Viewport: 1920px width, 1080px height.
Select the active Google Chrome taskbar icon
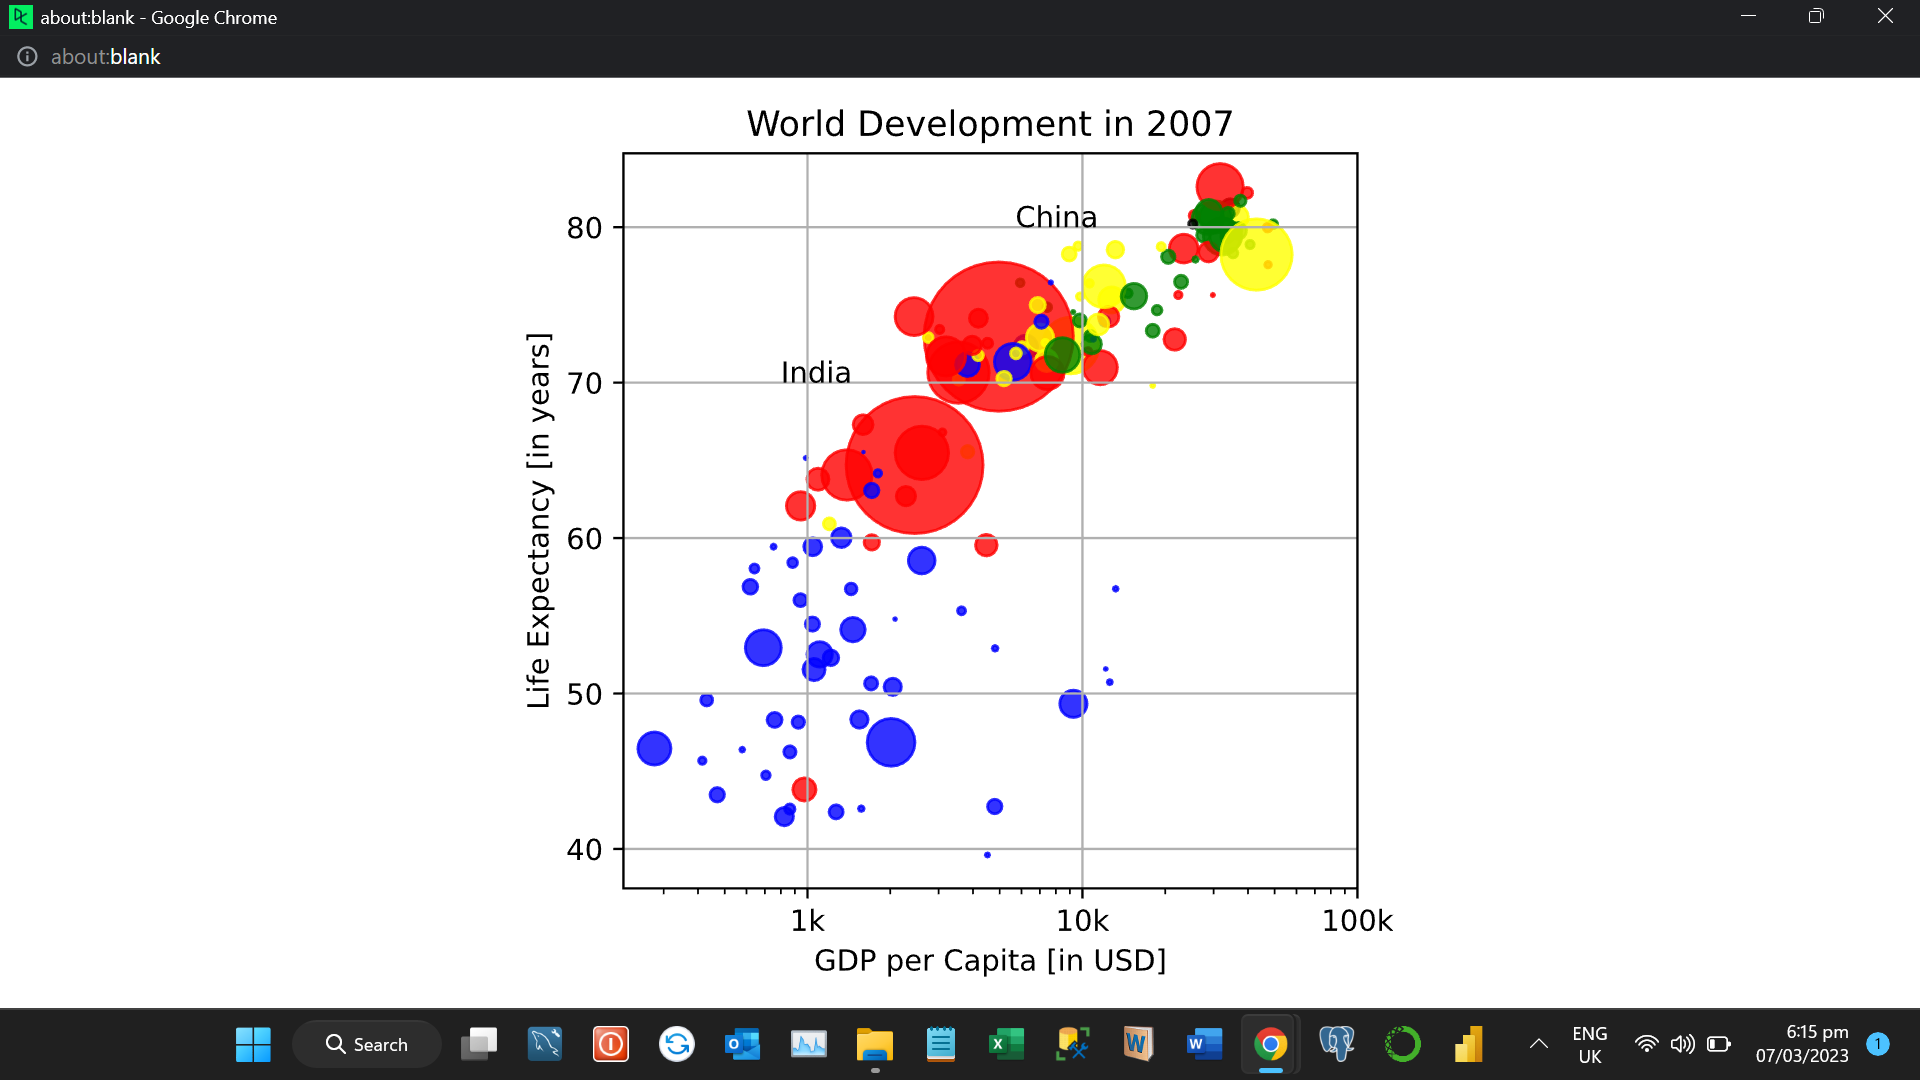click(x=1270, y=1043)
